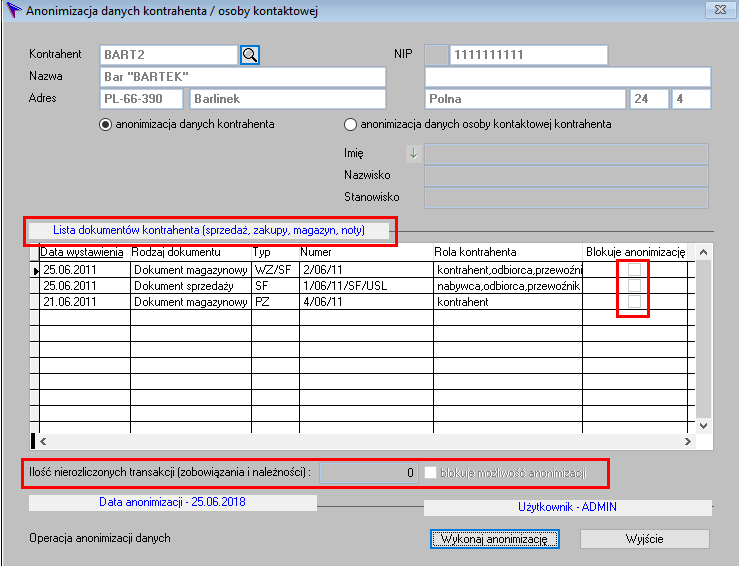
Task: Click the Nazwa field Bar "BARTEK"
Action: click(243, 77)
